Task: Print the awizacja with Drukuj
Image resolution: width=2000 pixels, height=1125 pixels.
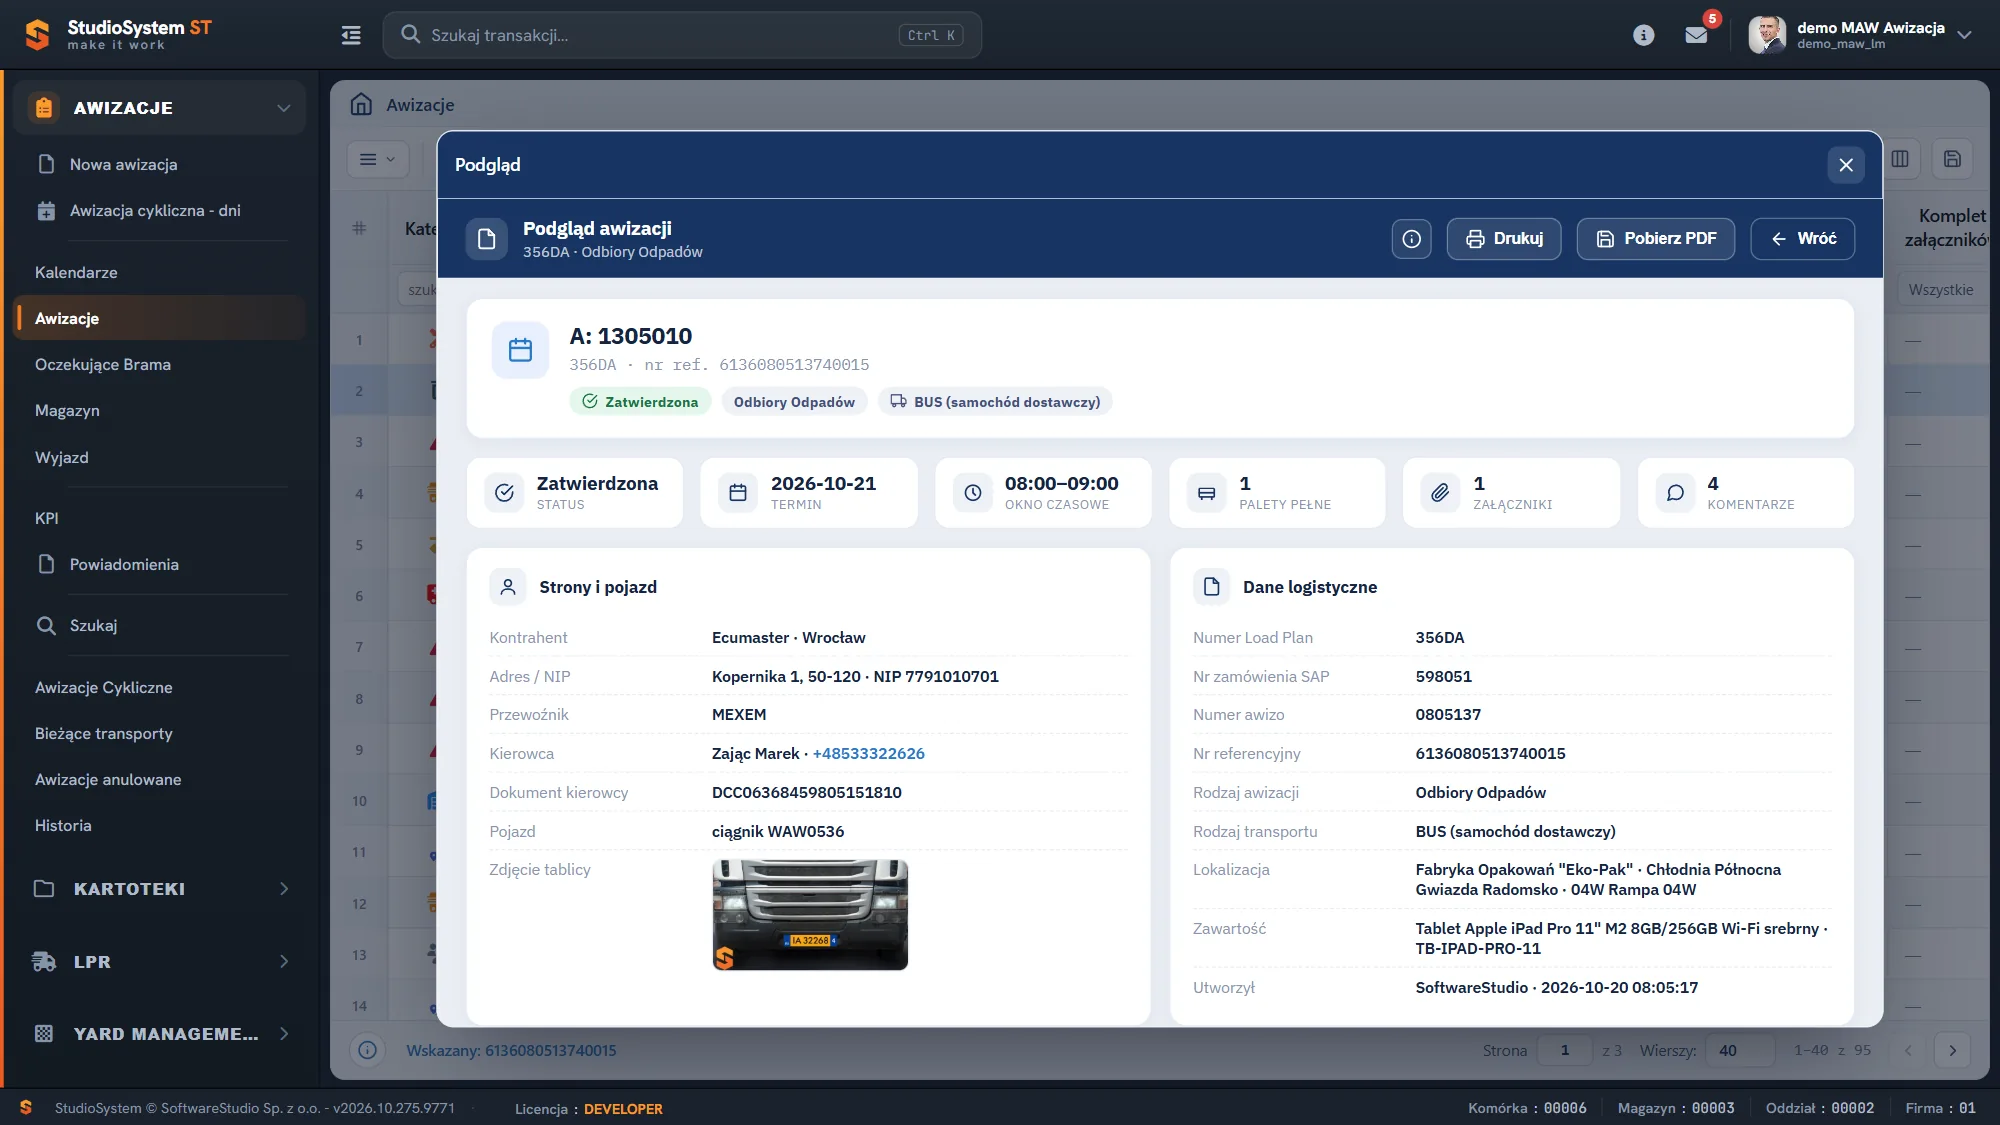Action: point(1503,239)
